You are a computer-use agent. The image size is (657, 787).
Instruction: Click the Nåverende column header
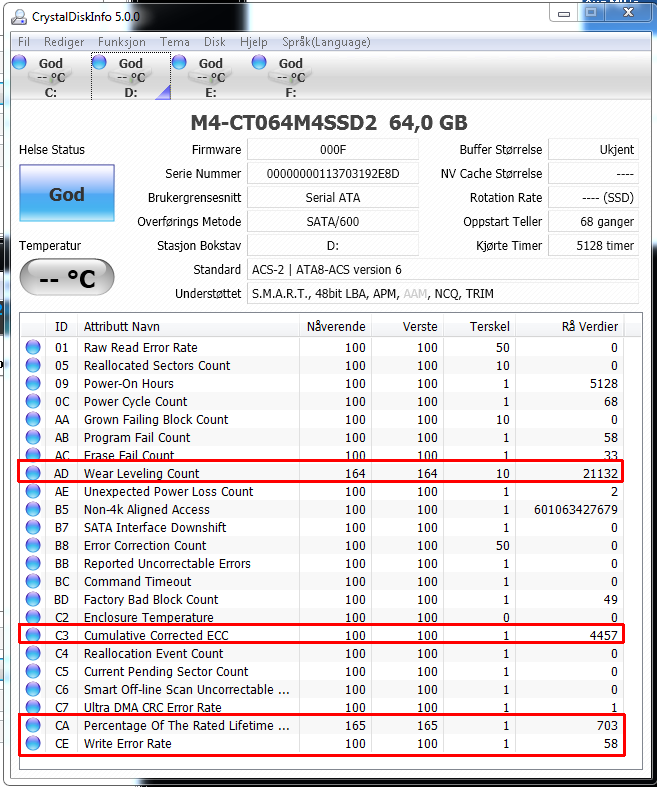pos(336,327)
